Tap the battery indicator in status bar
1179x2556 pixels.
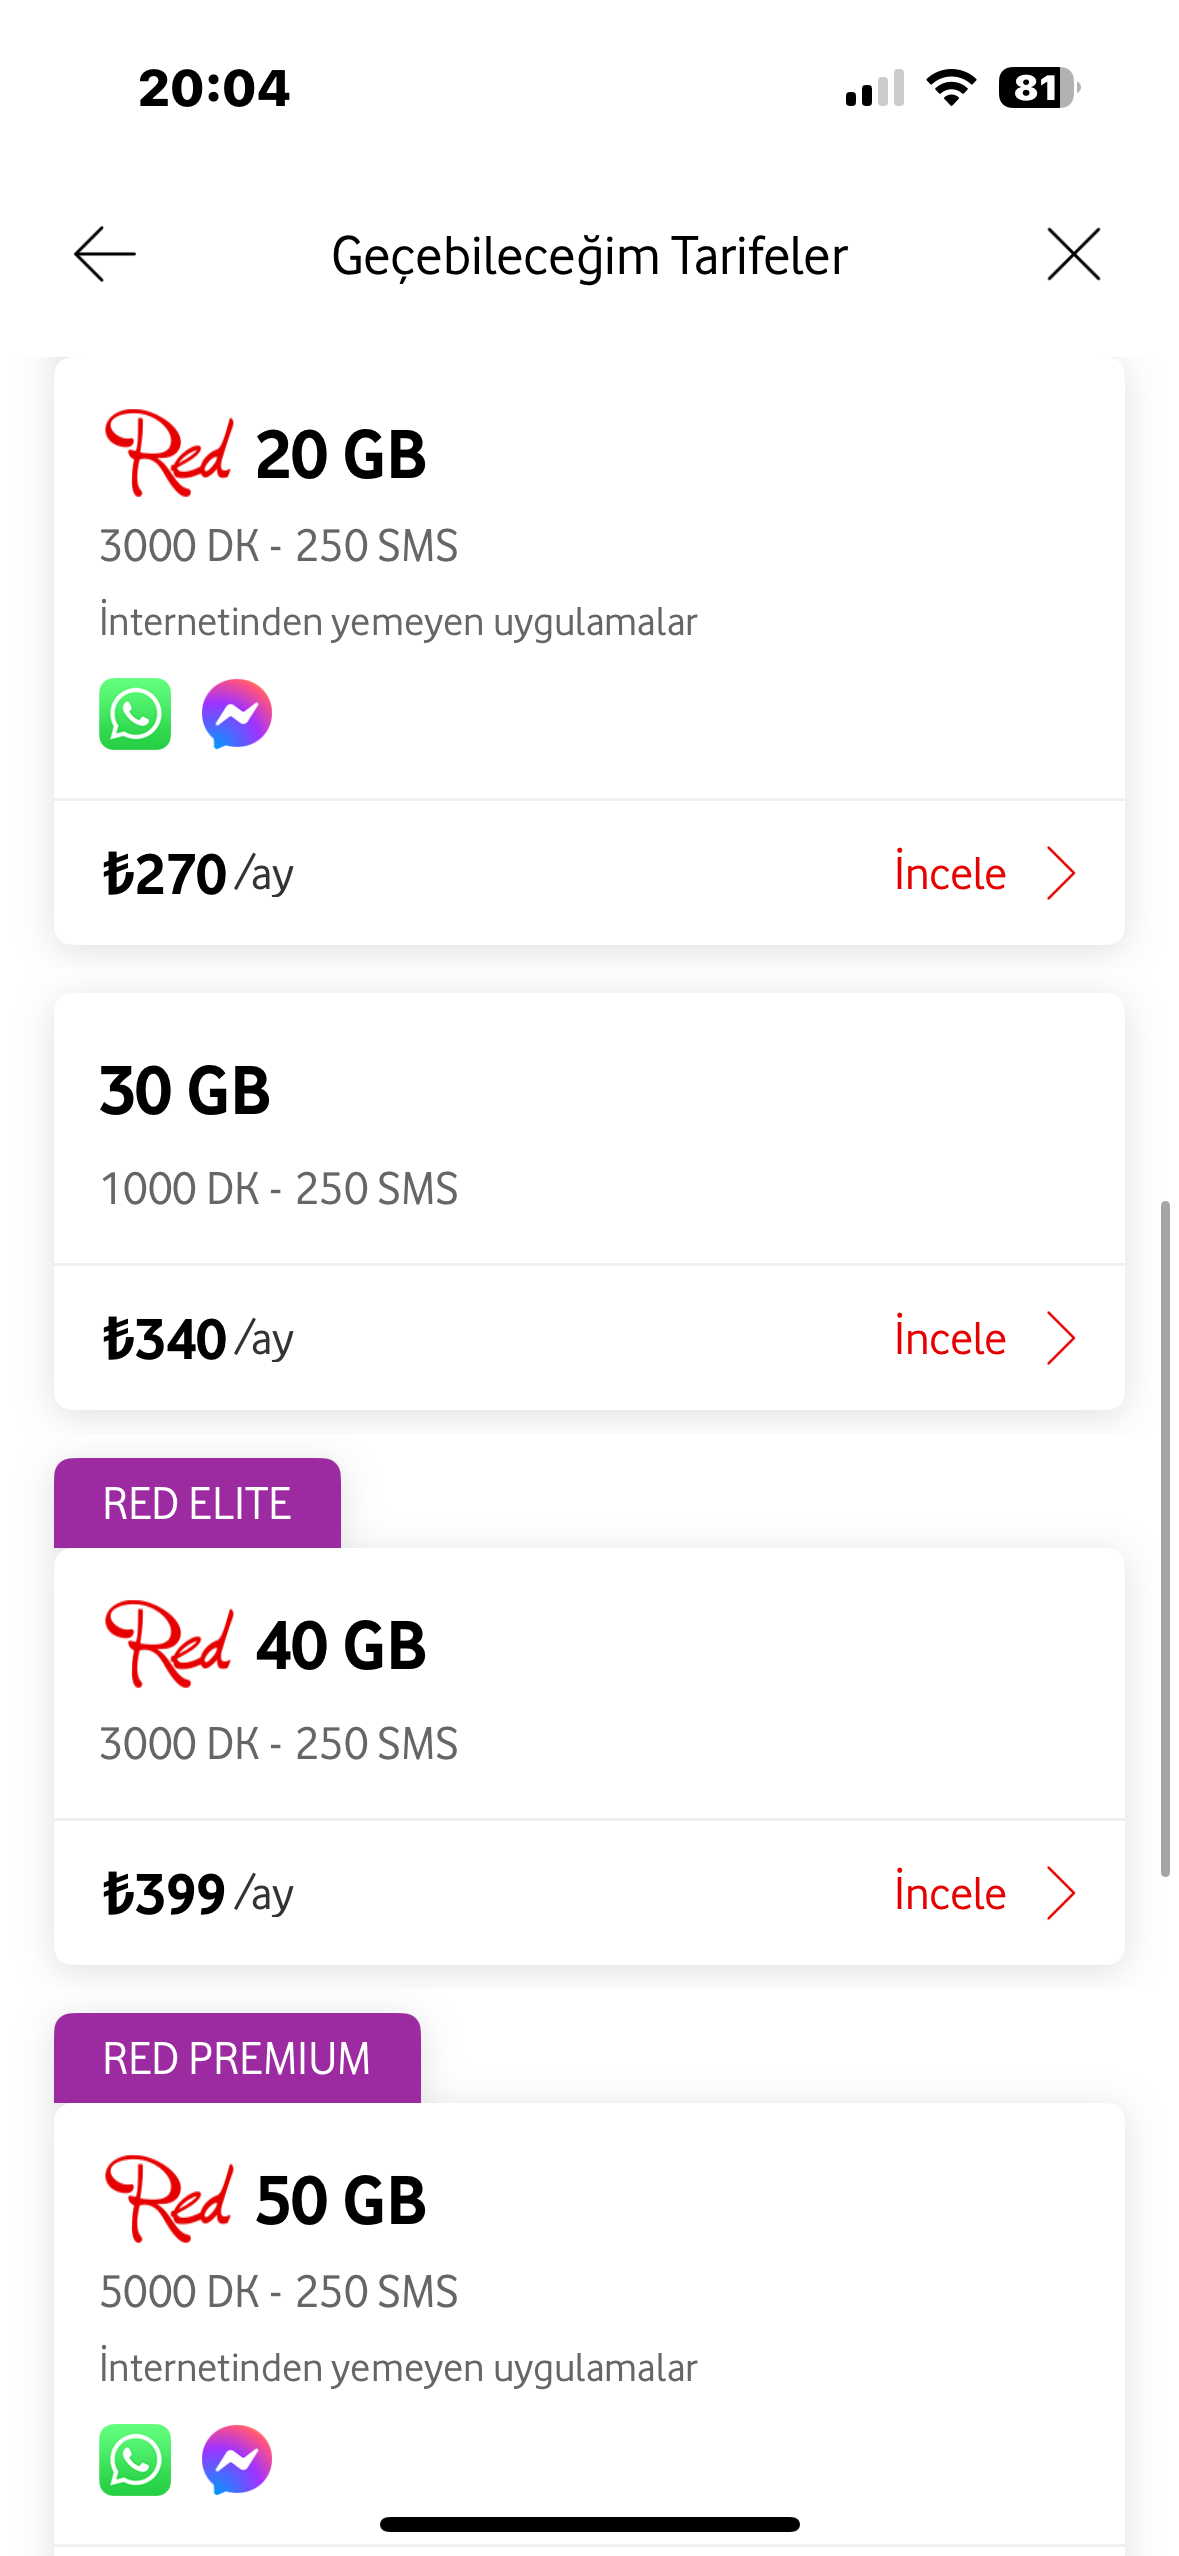point(1038,88)
